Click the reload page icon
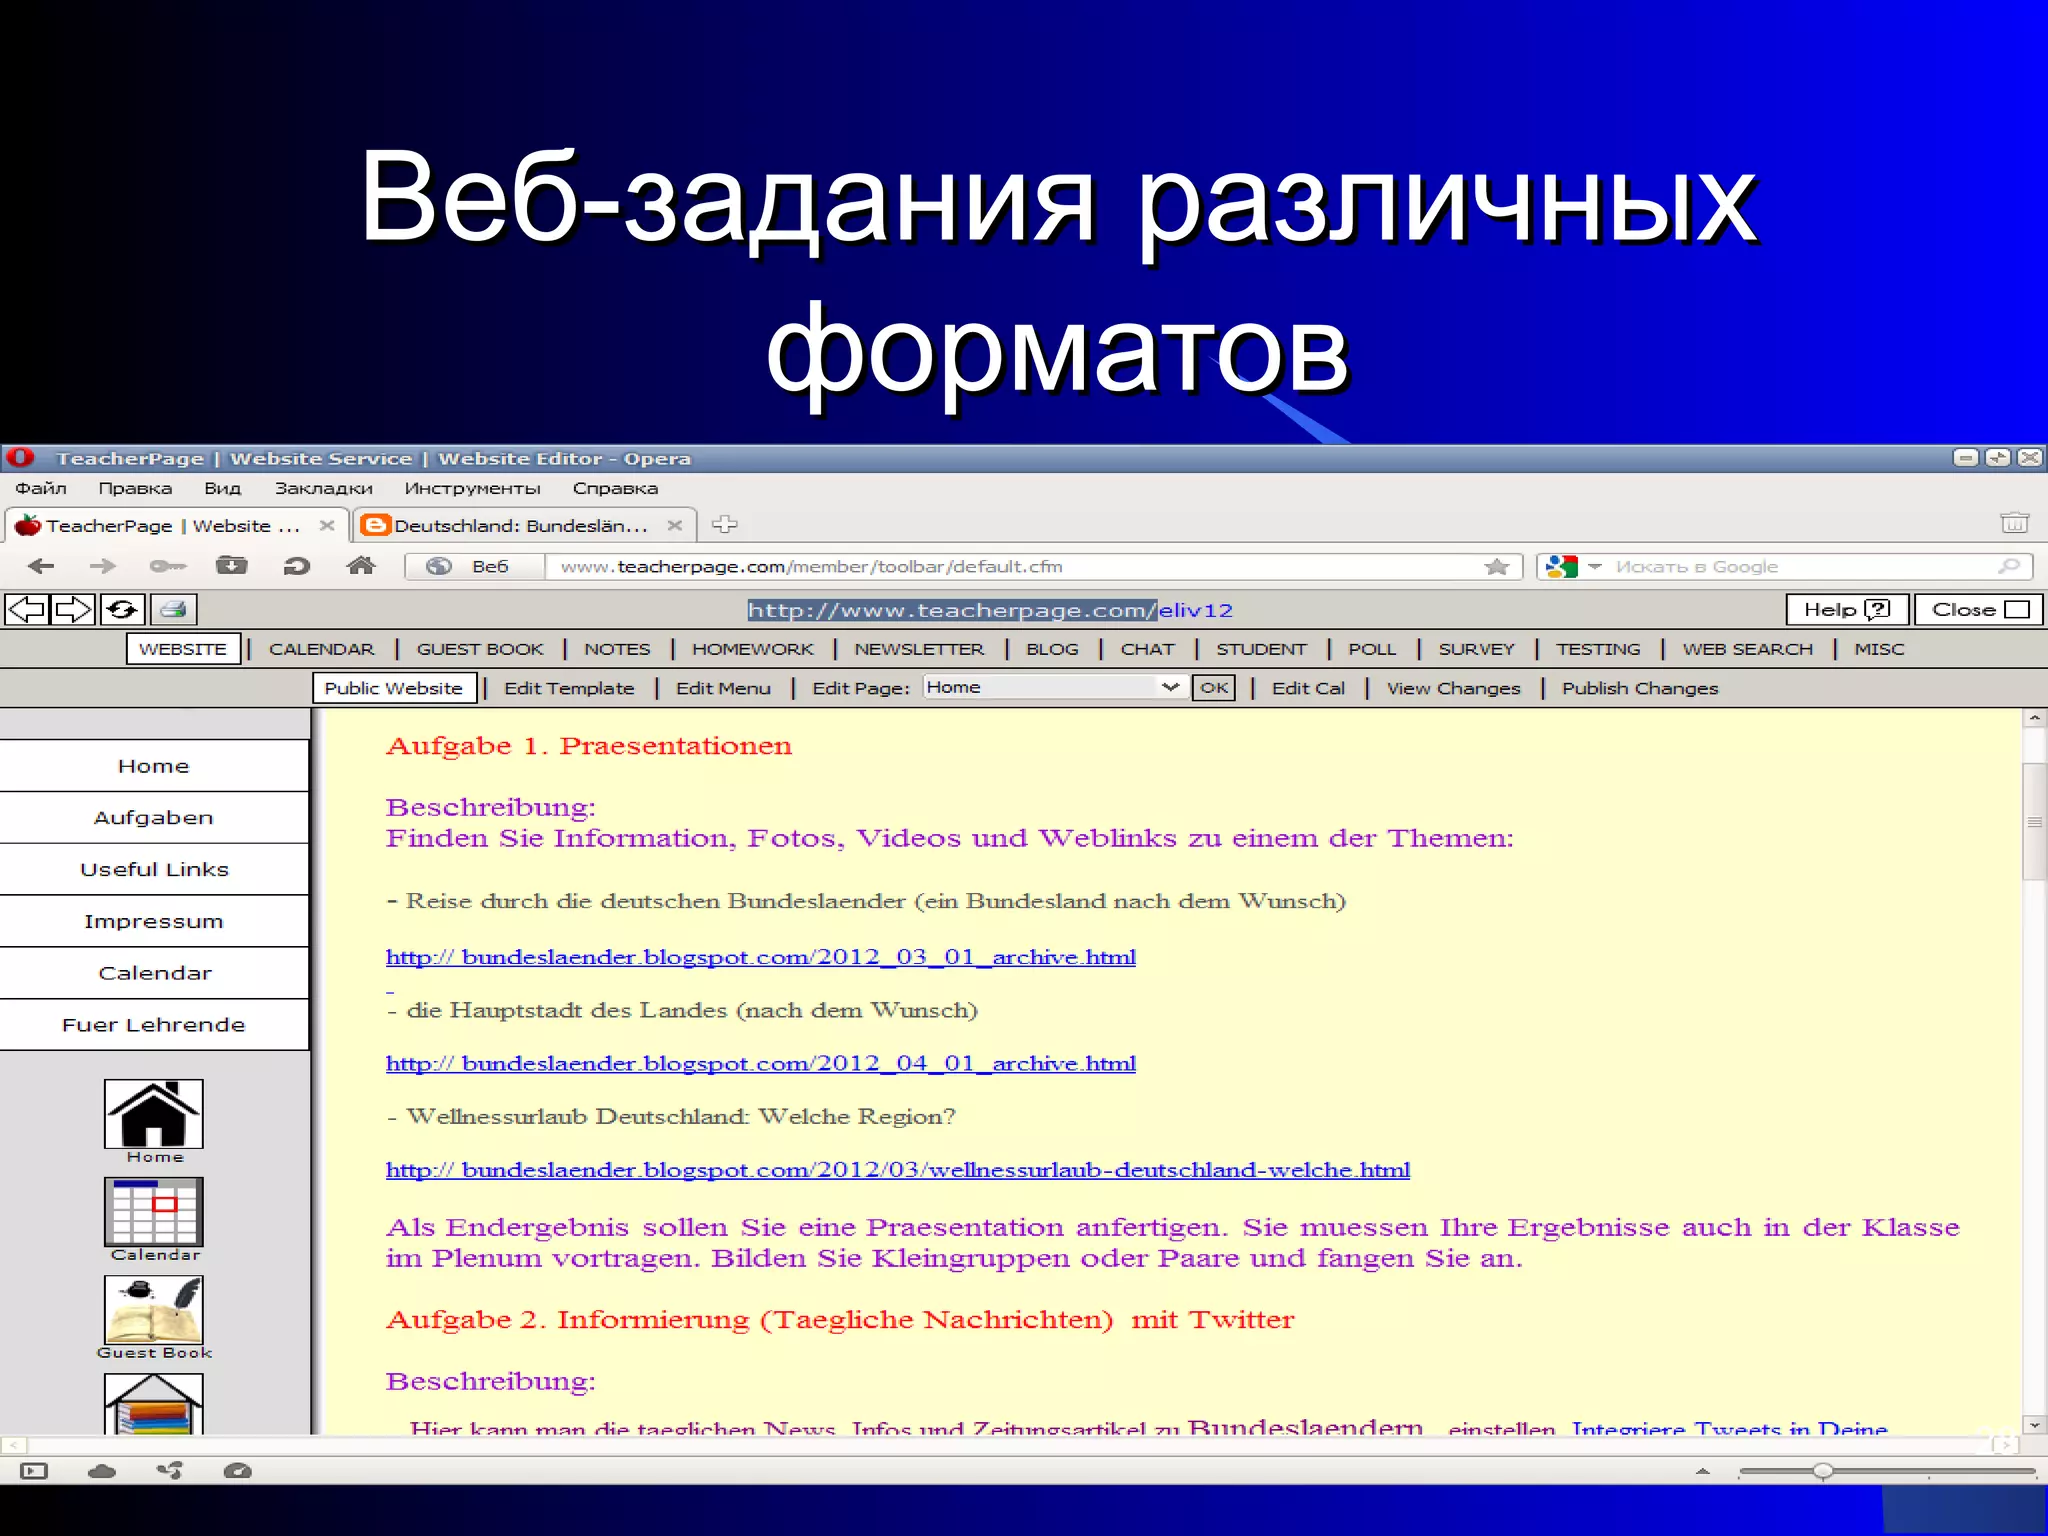The image size is (2048, 1536). coord(296,566)
